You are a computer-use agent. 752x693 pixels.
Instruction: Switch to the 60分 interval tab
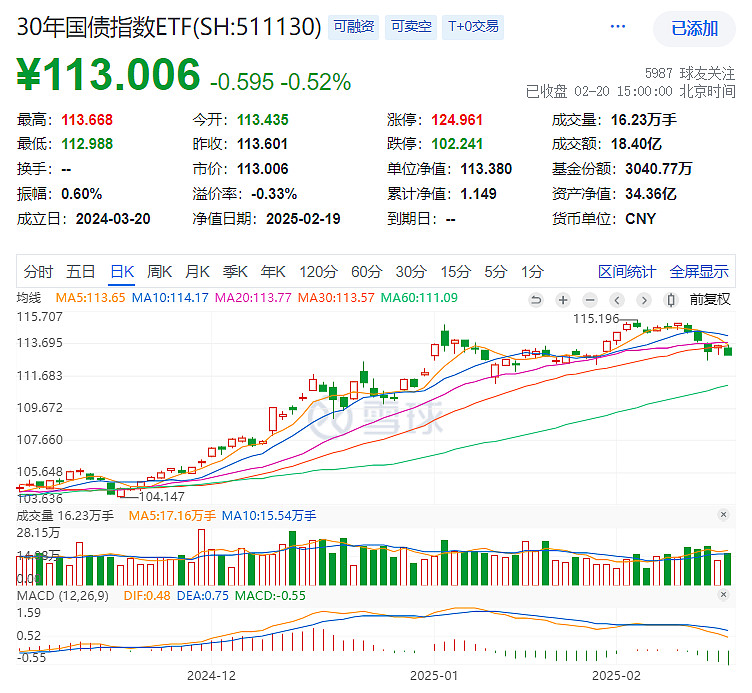click(366, 271)
